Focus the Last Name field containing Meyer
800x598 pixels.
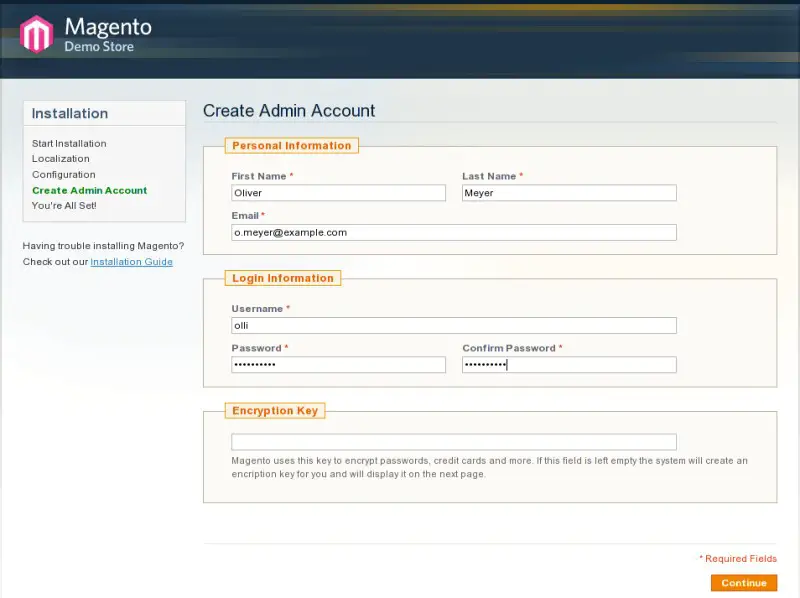click(x=569, y=193)
